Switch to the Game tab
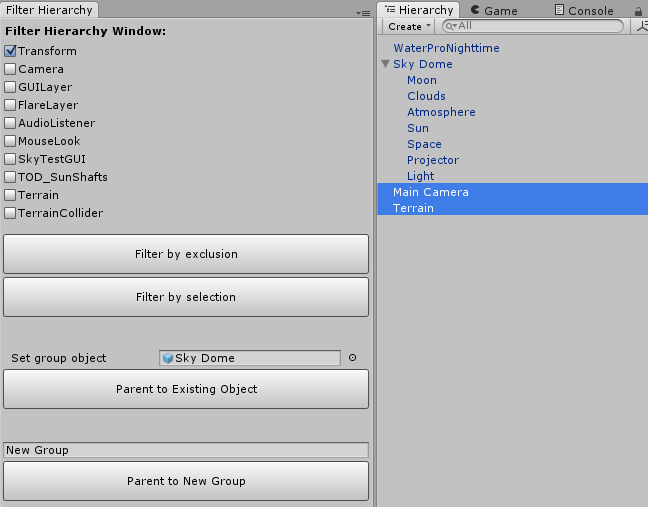The height and width of the screenshot is (507, 648). click(494, 11)
